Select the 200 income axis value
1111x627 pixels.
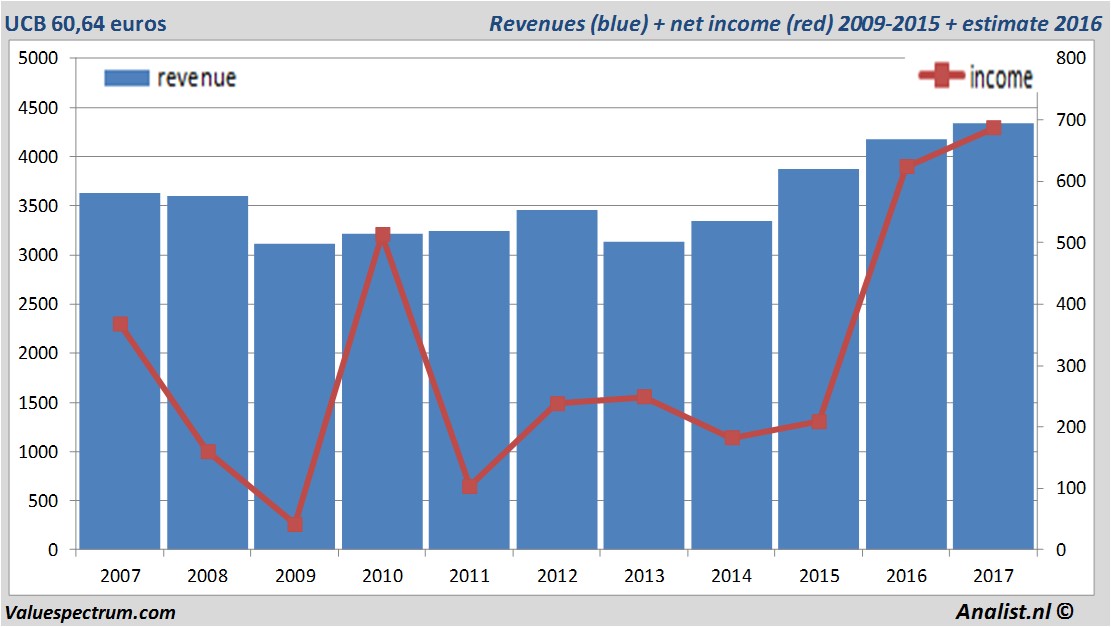coord(1071,427)
